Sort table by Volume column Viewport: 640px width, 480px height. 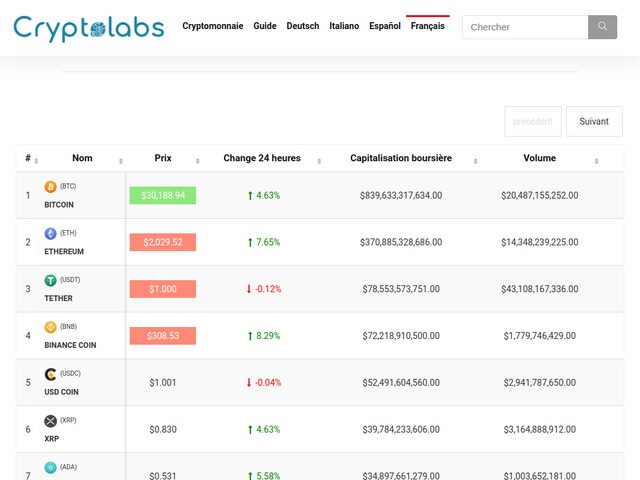pos(539,158)
